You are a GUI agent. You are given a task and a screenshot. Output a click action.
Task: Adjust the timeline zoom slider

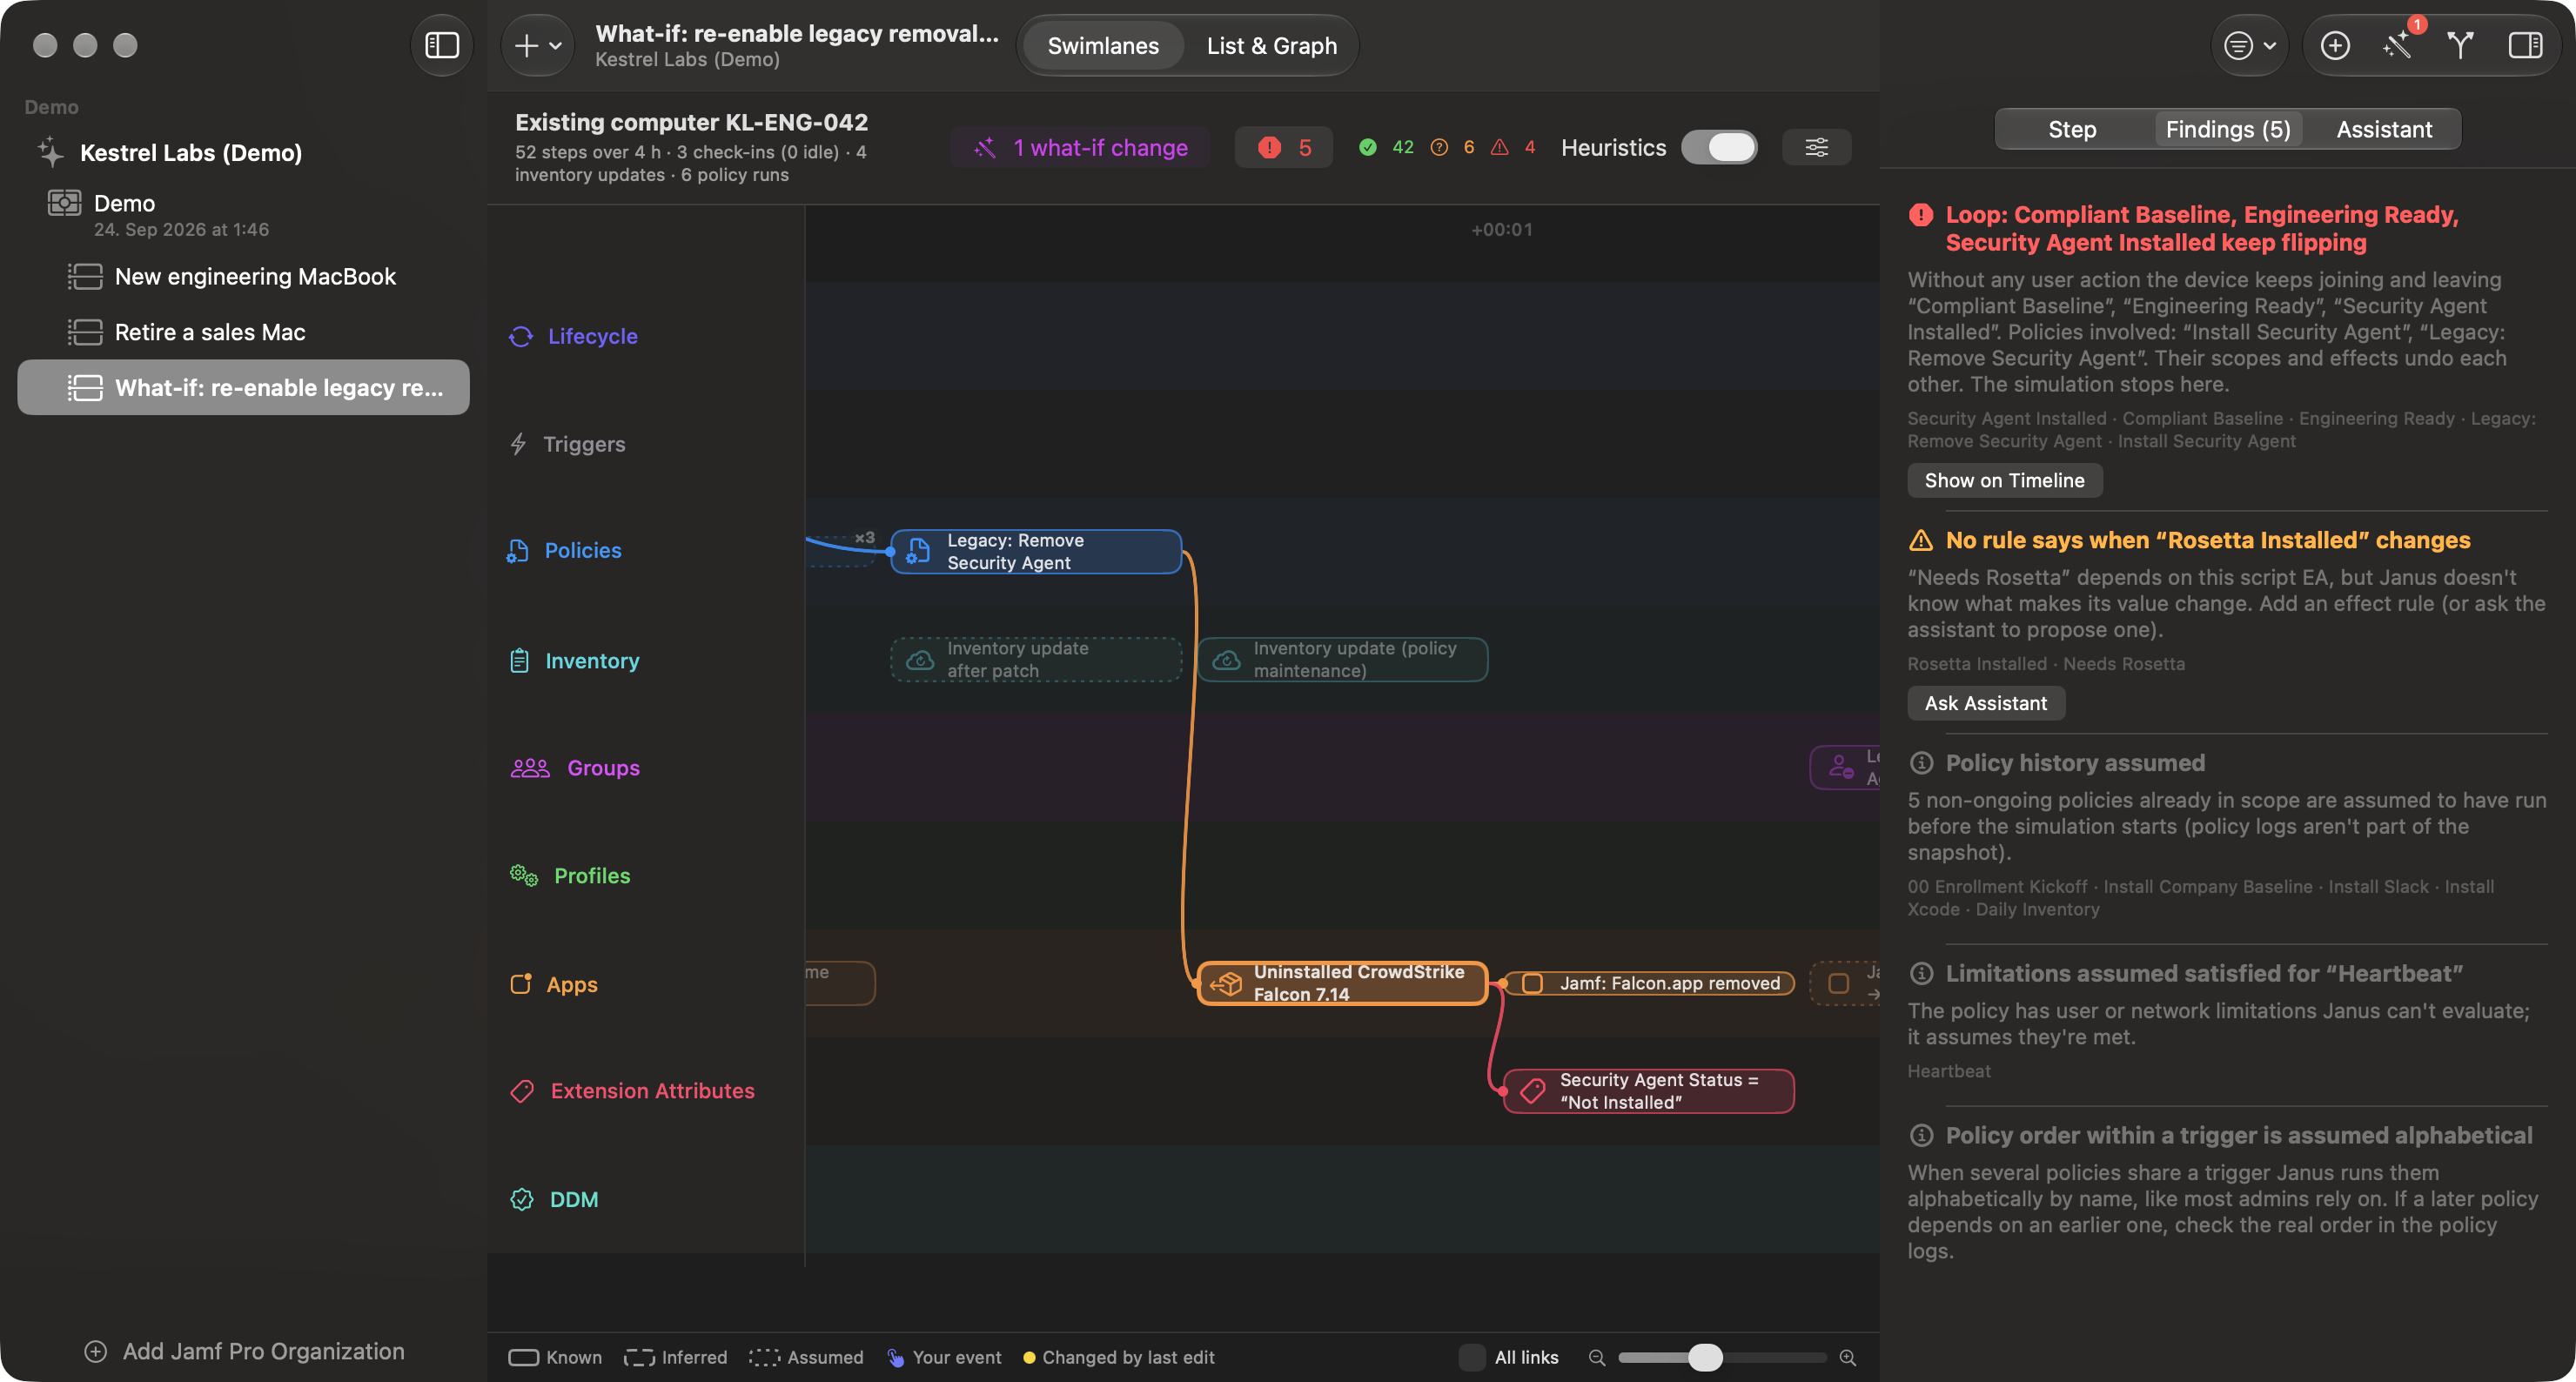(1721, 1357)
